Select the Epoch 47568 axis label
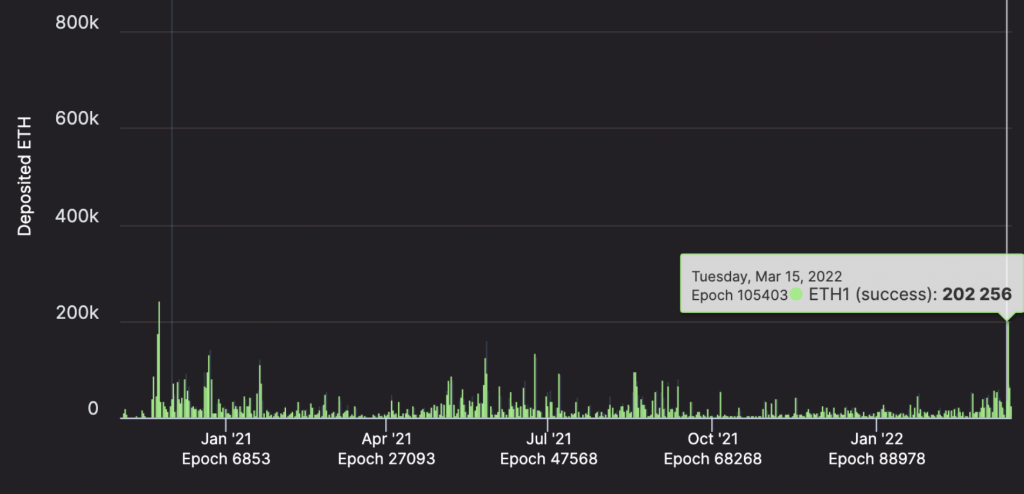1024x494 pixels. pyautogui.click(x=548, y=459)
